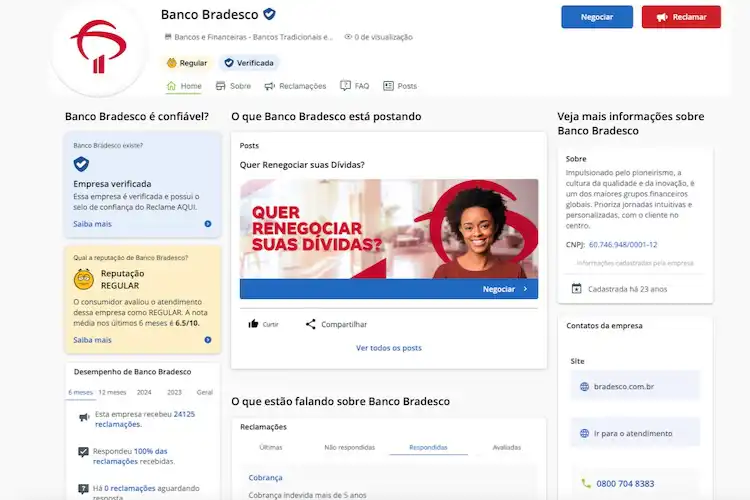The image size is (750, 500).
Task: Click the chevron arrow on Negociar bar
Action: (525, 289)
